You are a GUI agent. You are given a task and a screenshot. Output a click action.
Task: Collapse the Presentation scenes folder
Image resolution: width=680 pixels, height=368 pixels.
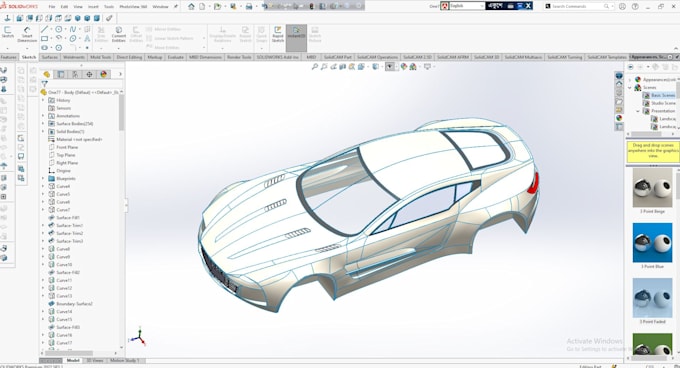click(x=638, y=111)
